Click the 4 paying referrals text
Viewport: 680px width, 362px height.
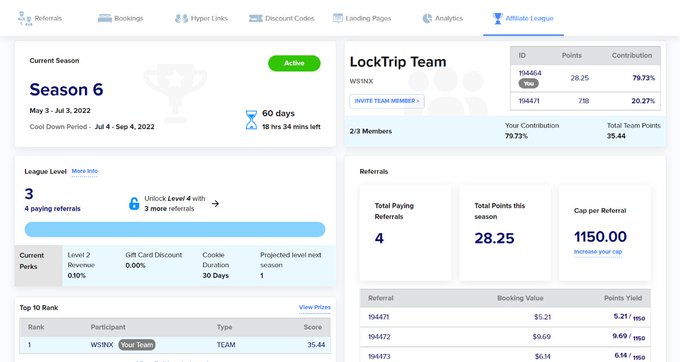coord(52,209)
